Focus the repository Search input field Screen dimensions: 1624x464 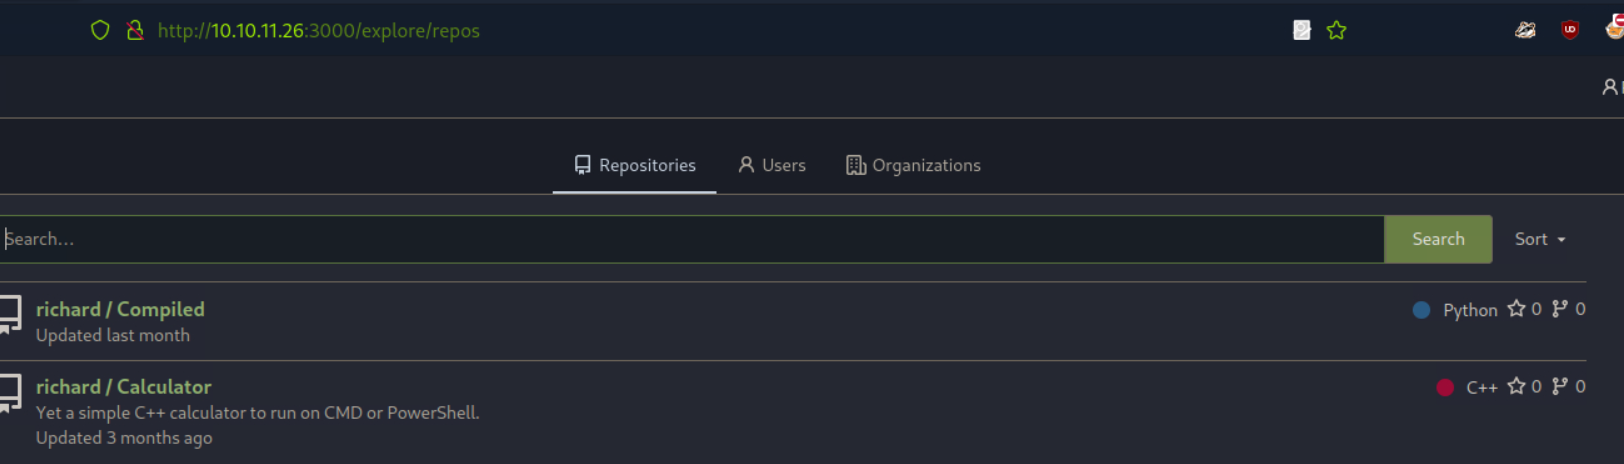690,239
